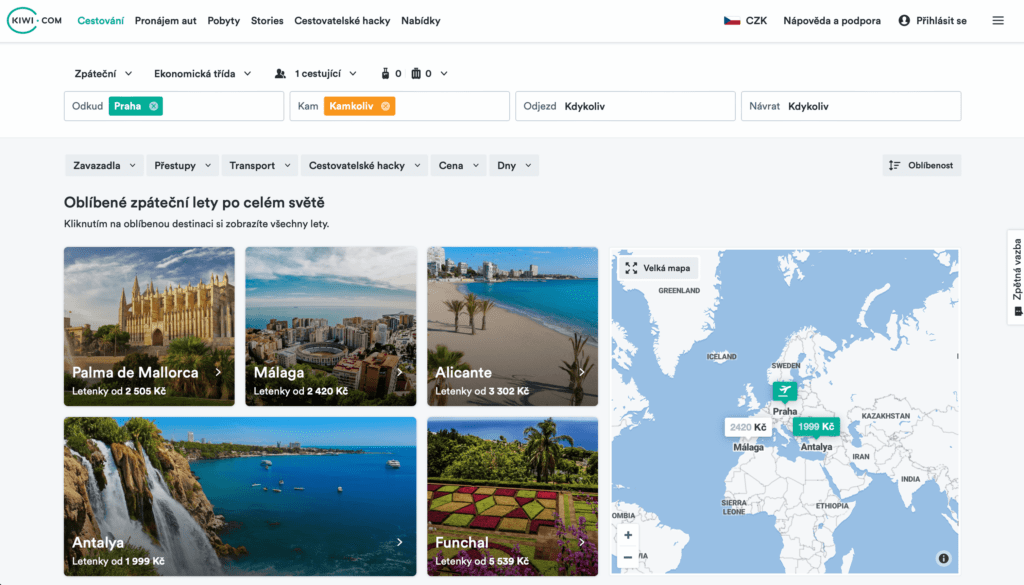The width and height of the screenshot is (1024, 585).
Task: Open the Zpáteční trip type dropdown
Action: [x=101, y=73]
